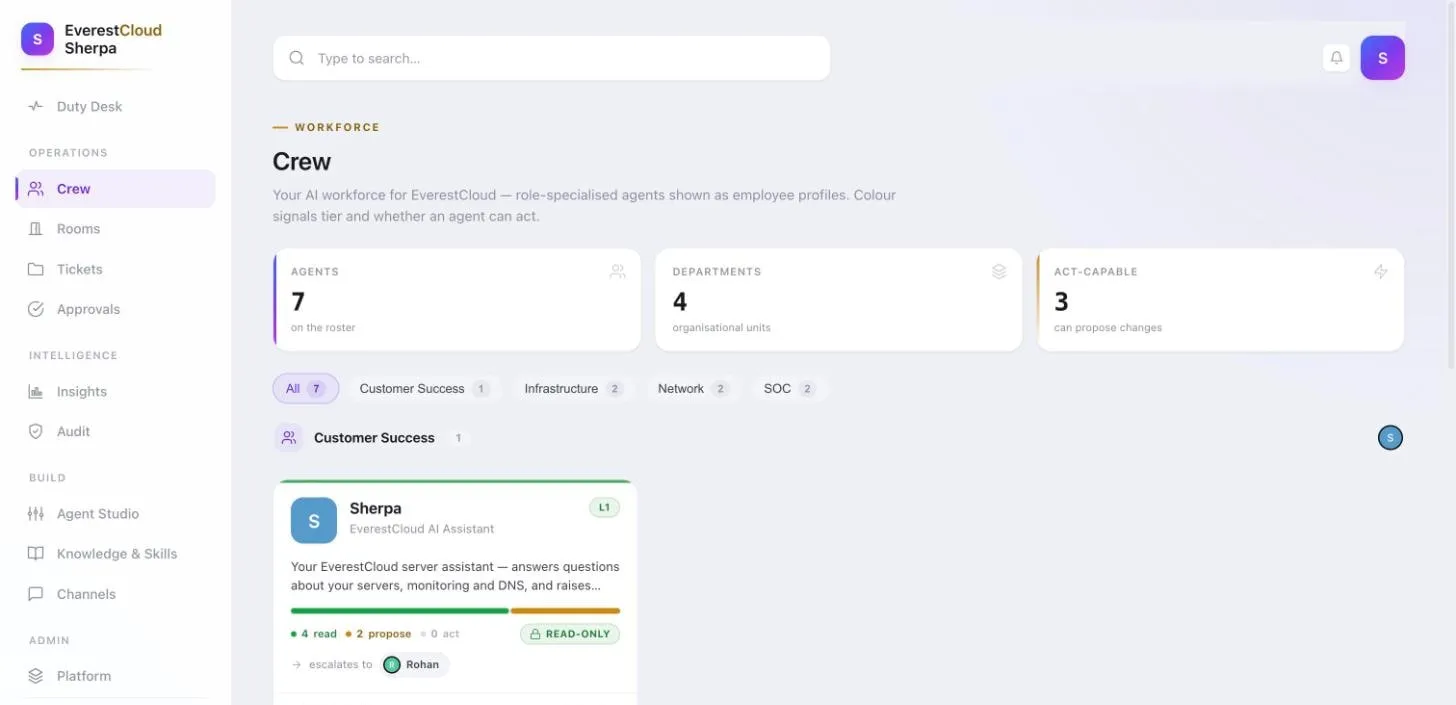Filter crew by Infrastructure

tap(573, 388)
